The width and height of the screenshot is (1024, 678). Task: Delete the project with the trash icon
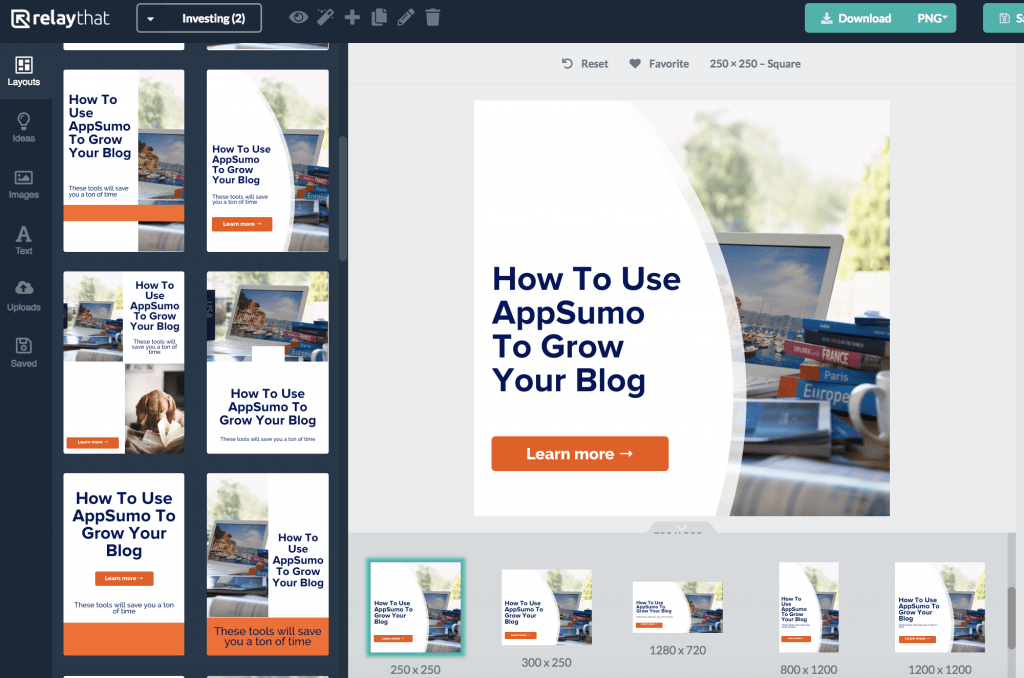432,17
